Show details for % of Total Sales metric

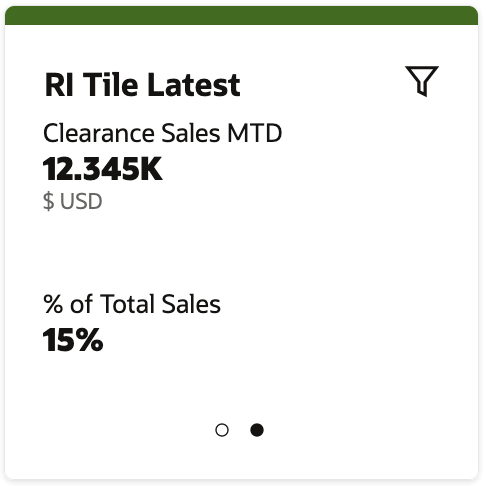pos(132,304)
